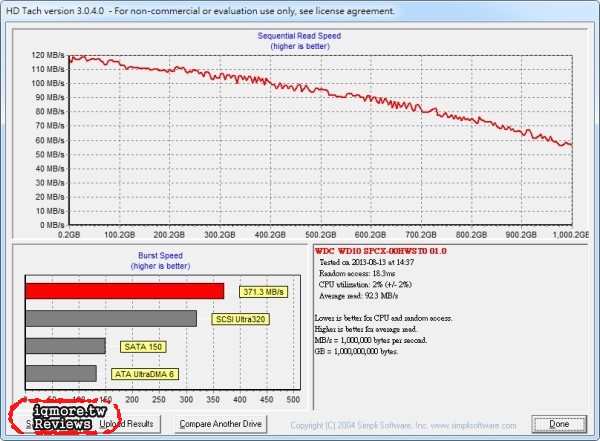The width and height of the screenshot is (600, 441).
Task: Click the 300.2GB axis label
Action: 220,235
